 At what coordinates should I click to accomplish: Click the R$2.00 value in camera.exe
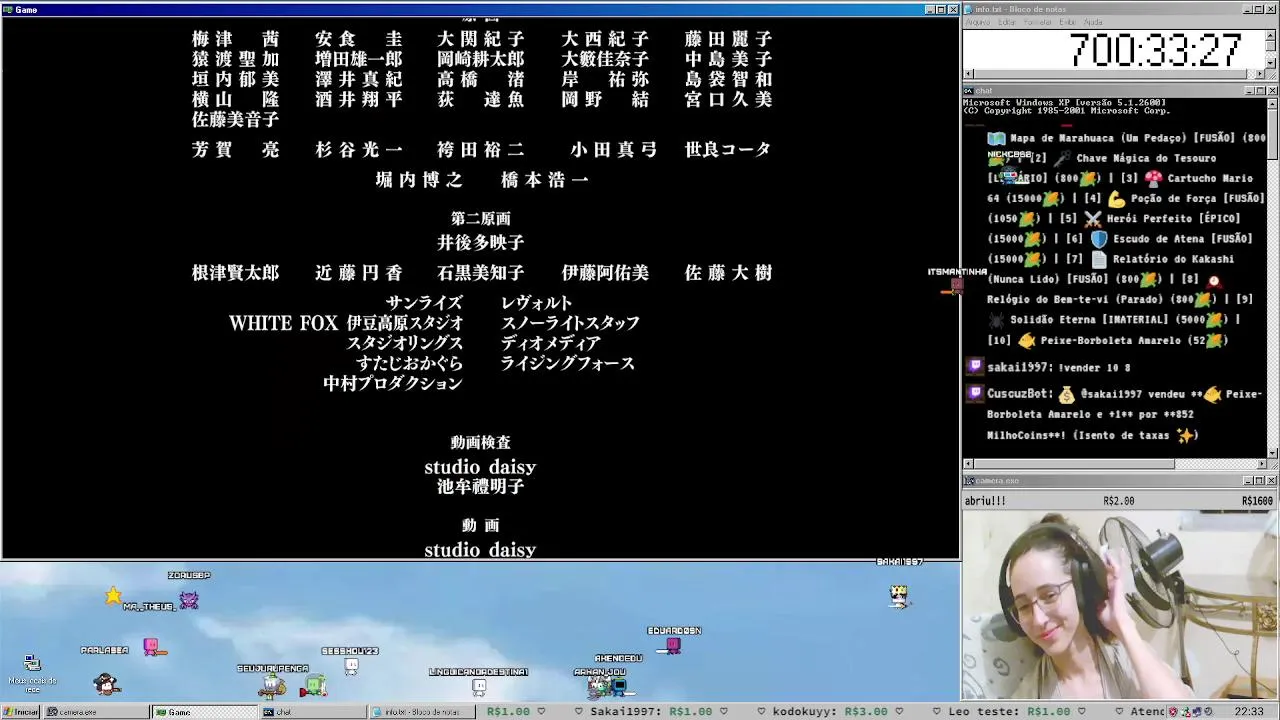(1119, 501)
